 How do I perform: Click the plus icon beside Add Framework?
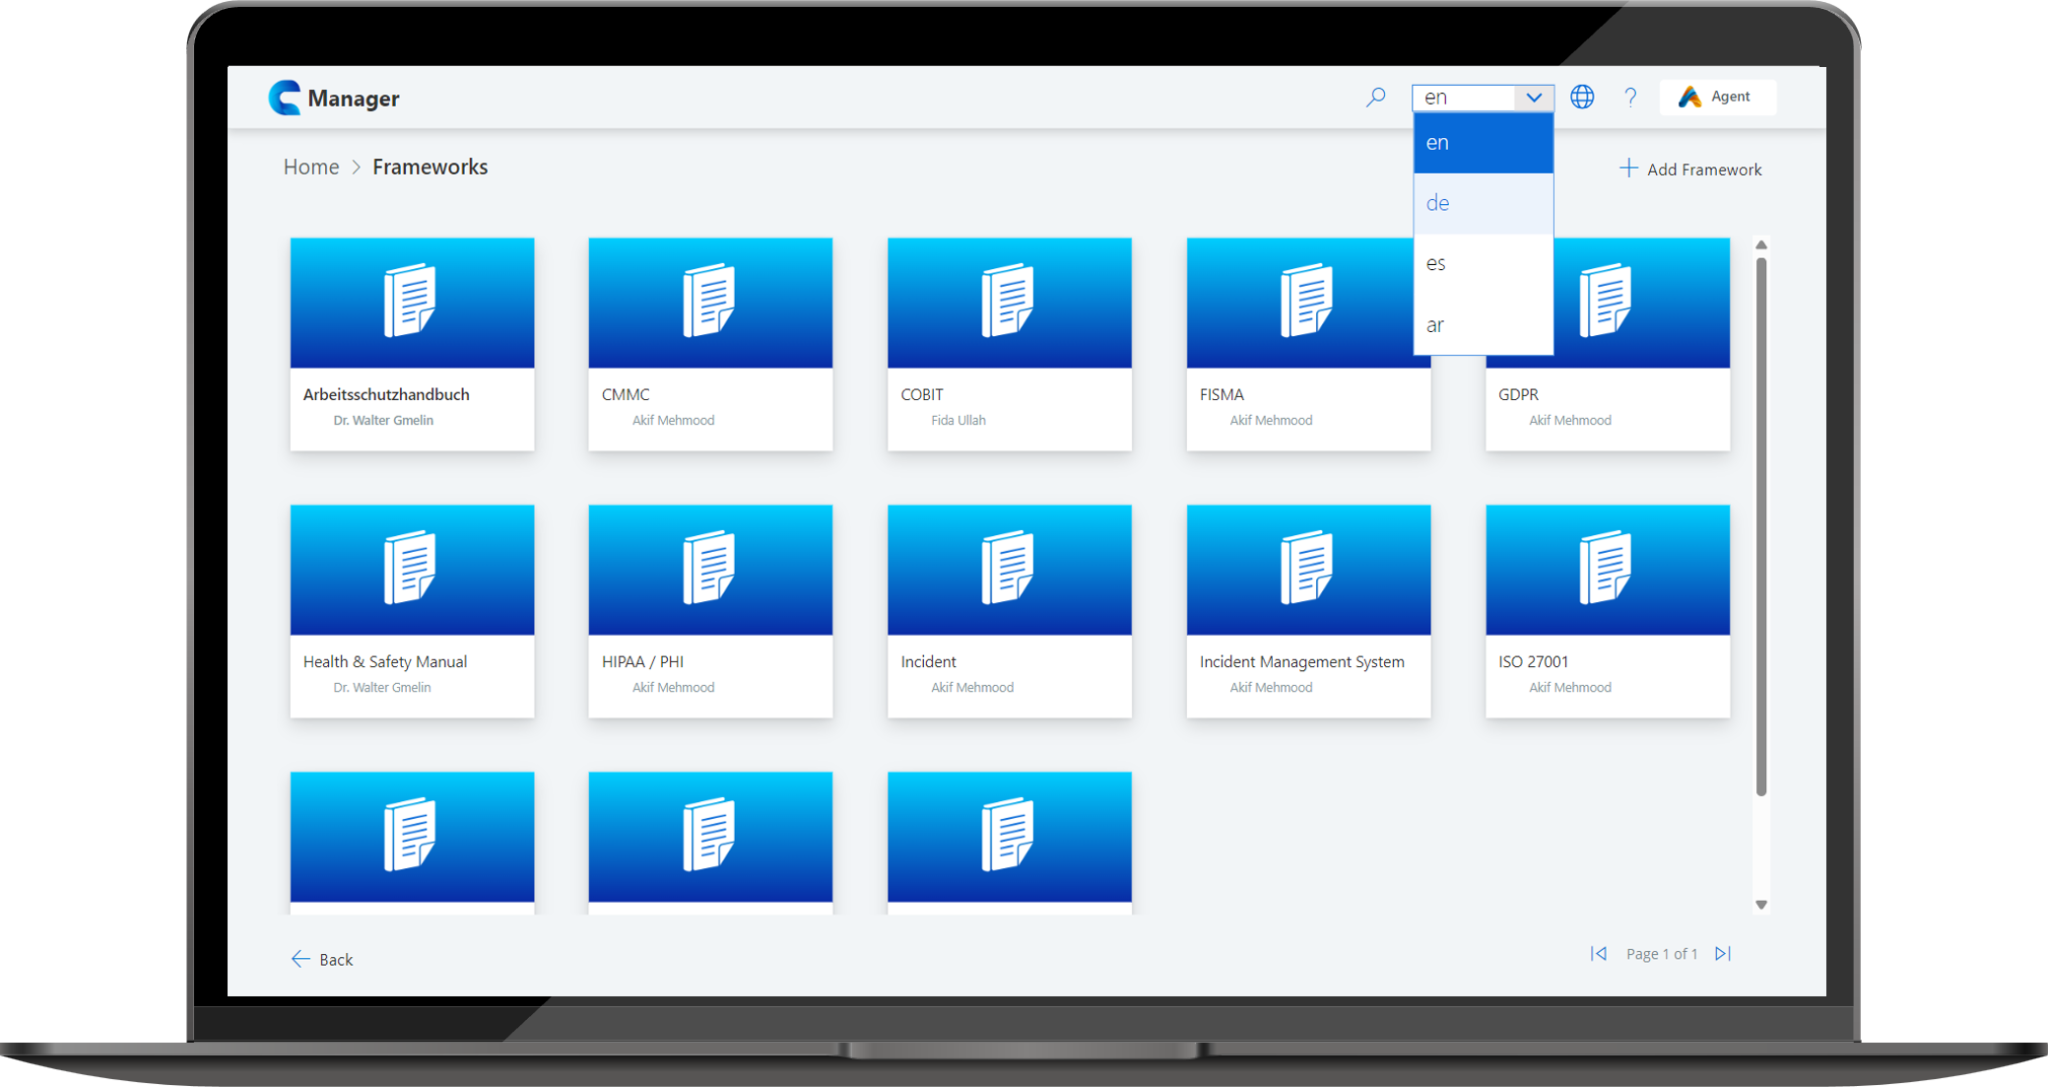(x=1629, y=168)
